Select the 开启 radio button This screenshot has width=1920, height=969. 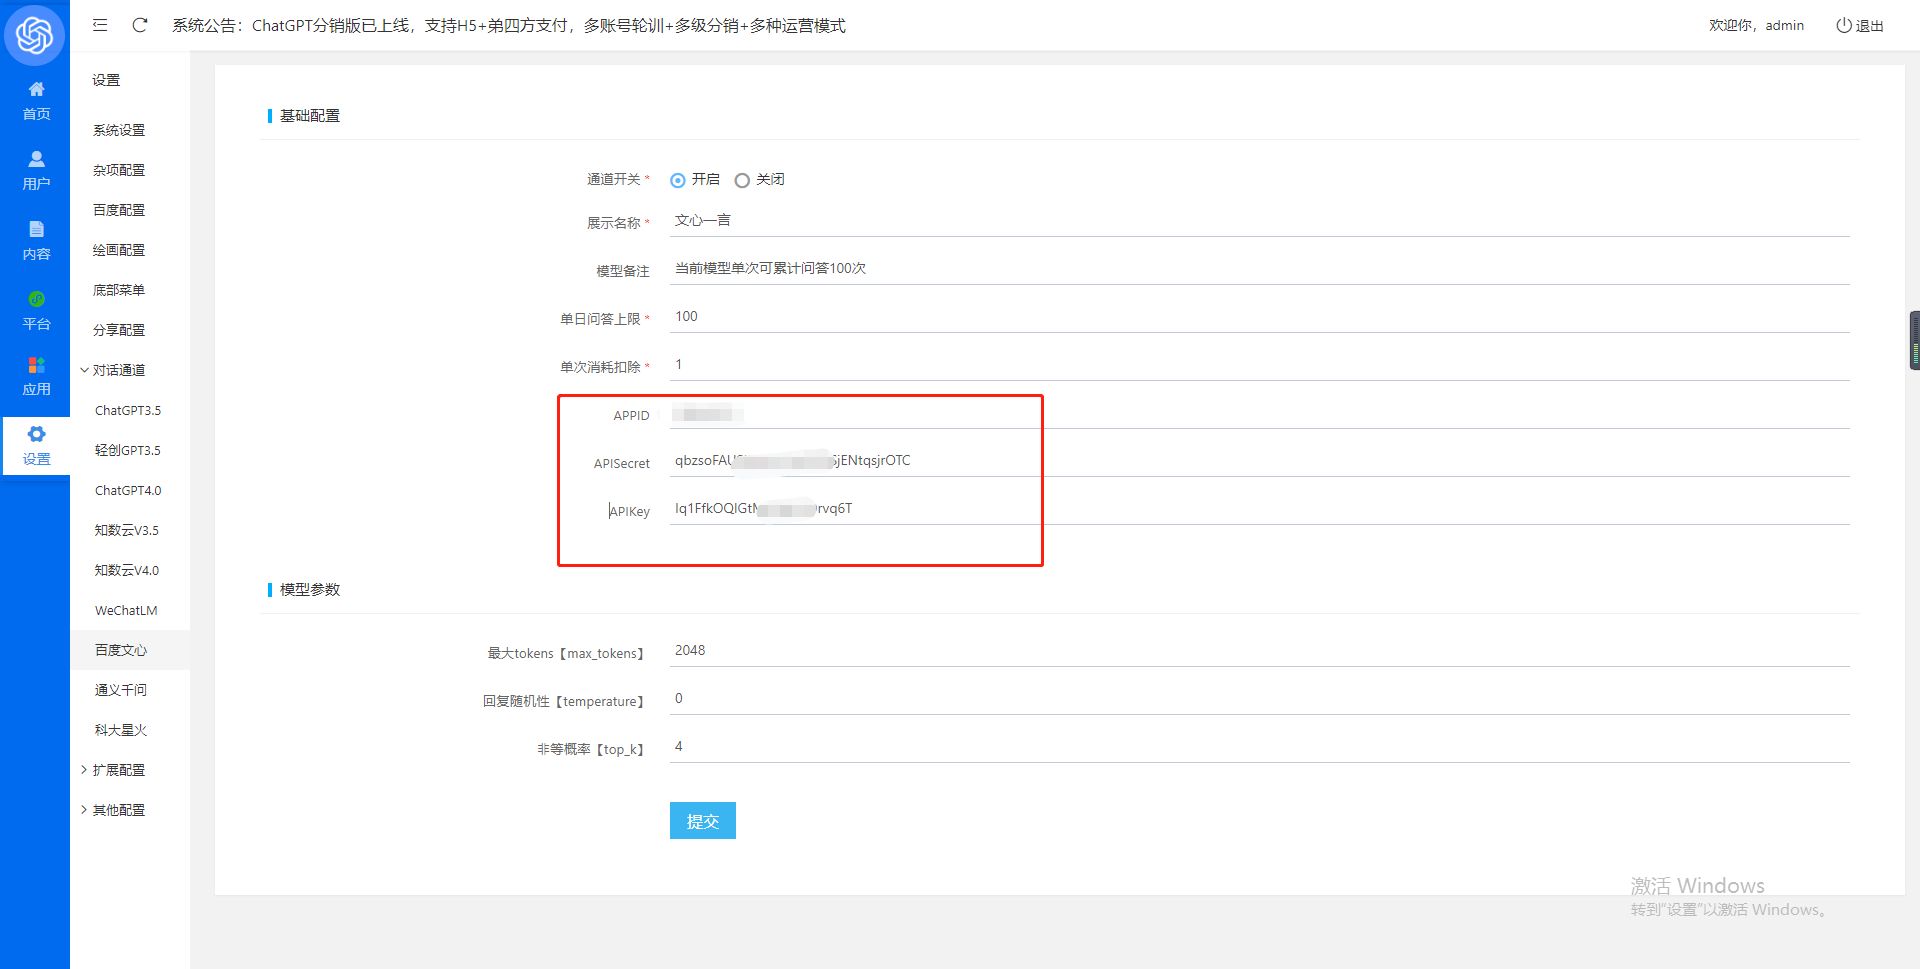coord(678,180)
